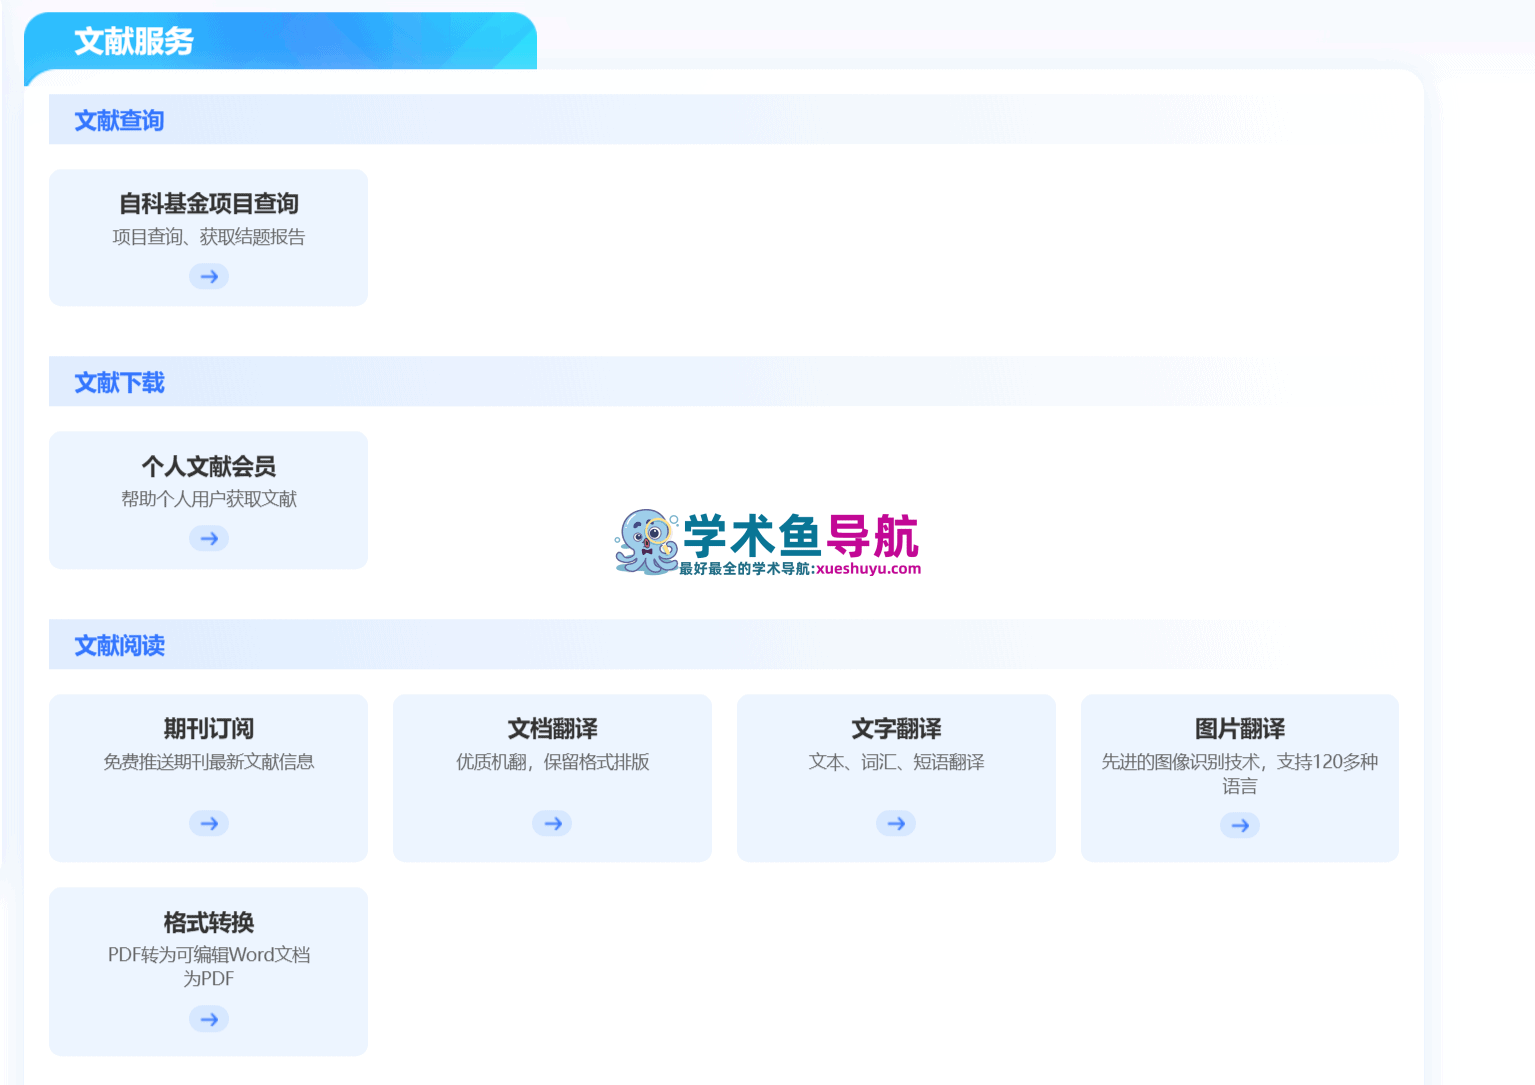The height and width of the screenshot is (1085, 1535).
Task: Click text 优质机翻，保留格式排版
Action: 552,762
